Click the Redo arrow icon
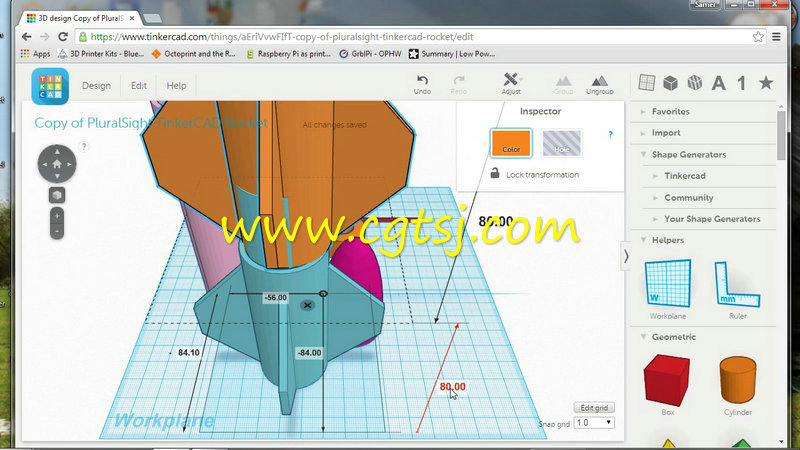 click(x=459, y=80)
